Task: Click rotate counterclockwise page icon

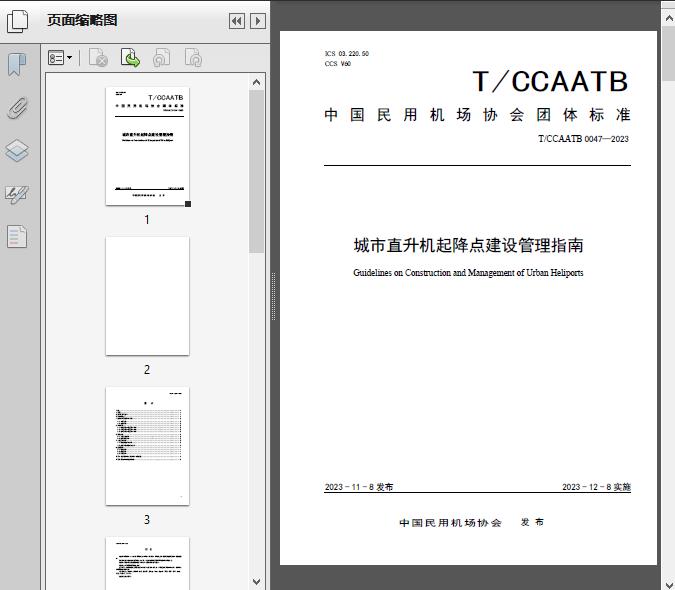Action: [162, 58]
